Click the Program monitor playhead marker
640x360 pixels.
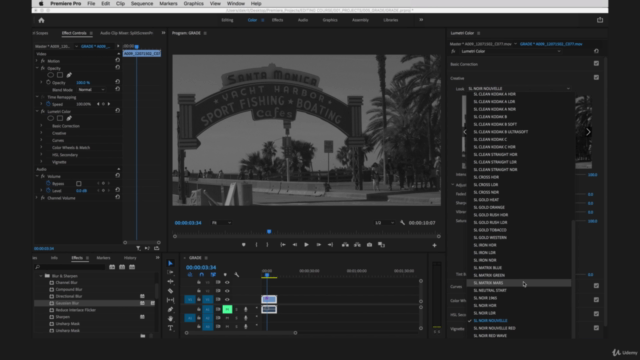point(269,232)
